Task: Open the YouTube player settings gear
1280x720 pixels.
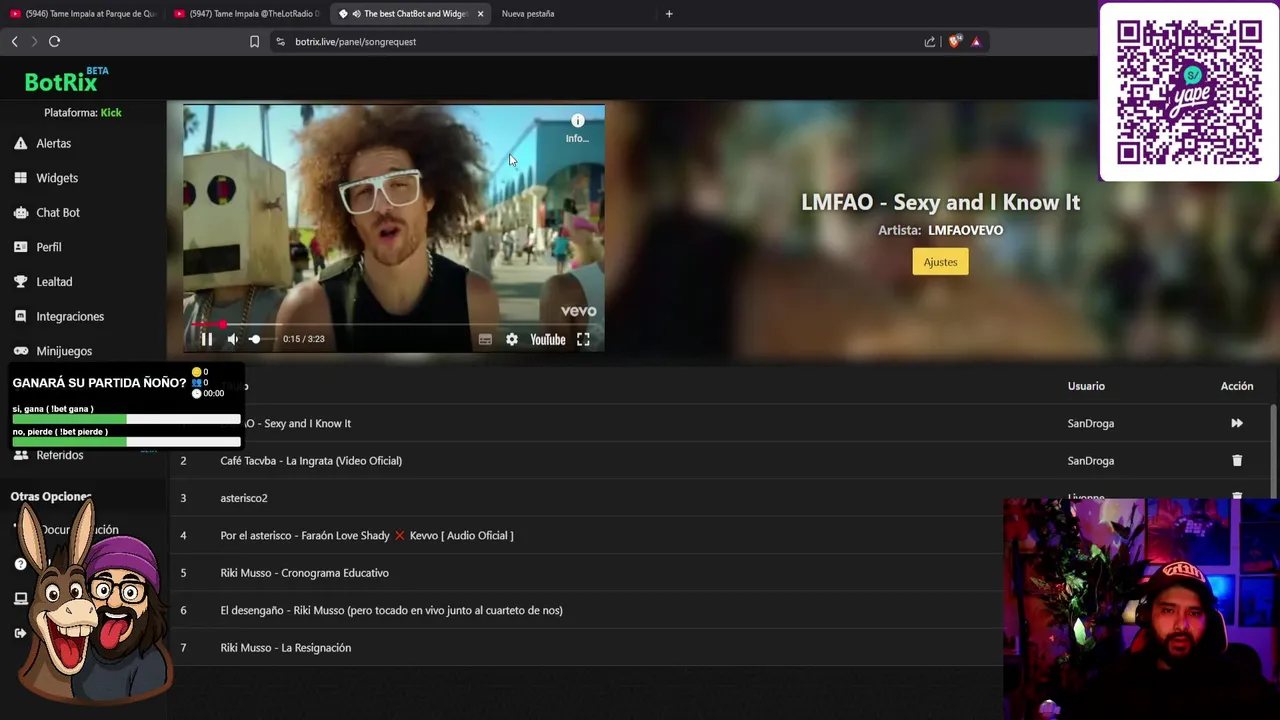Action: [x=512, y=339]
